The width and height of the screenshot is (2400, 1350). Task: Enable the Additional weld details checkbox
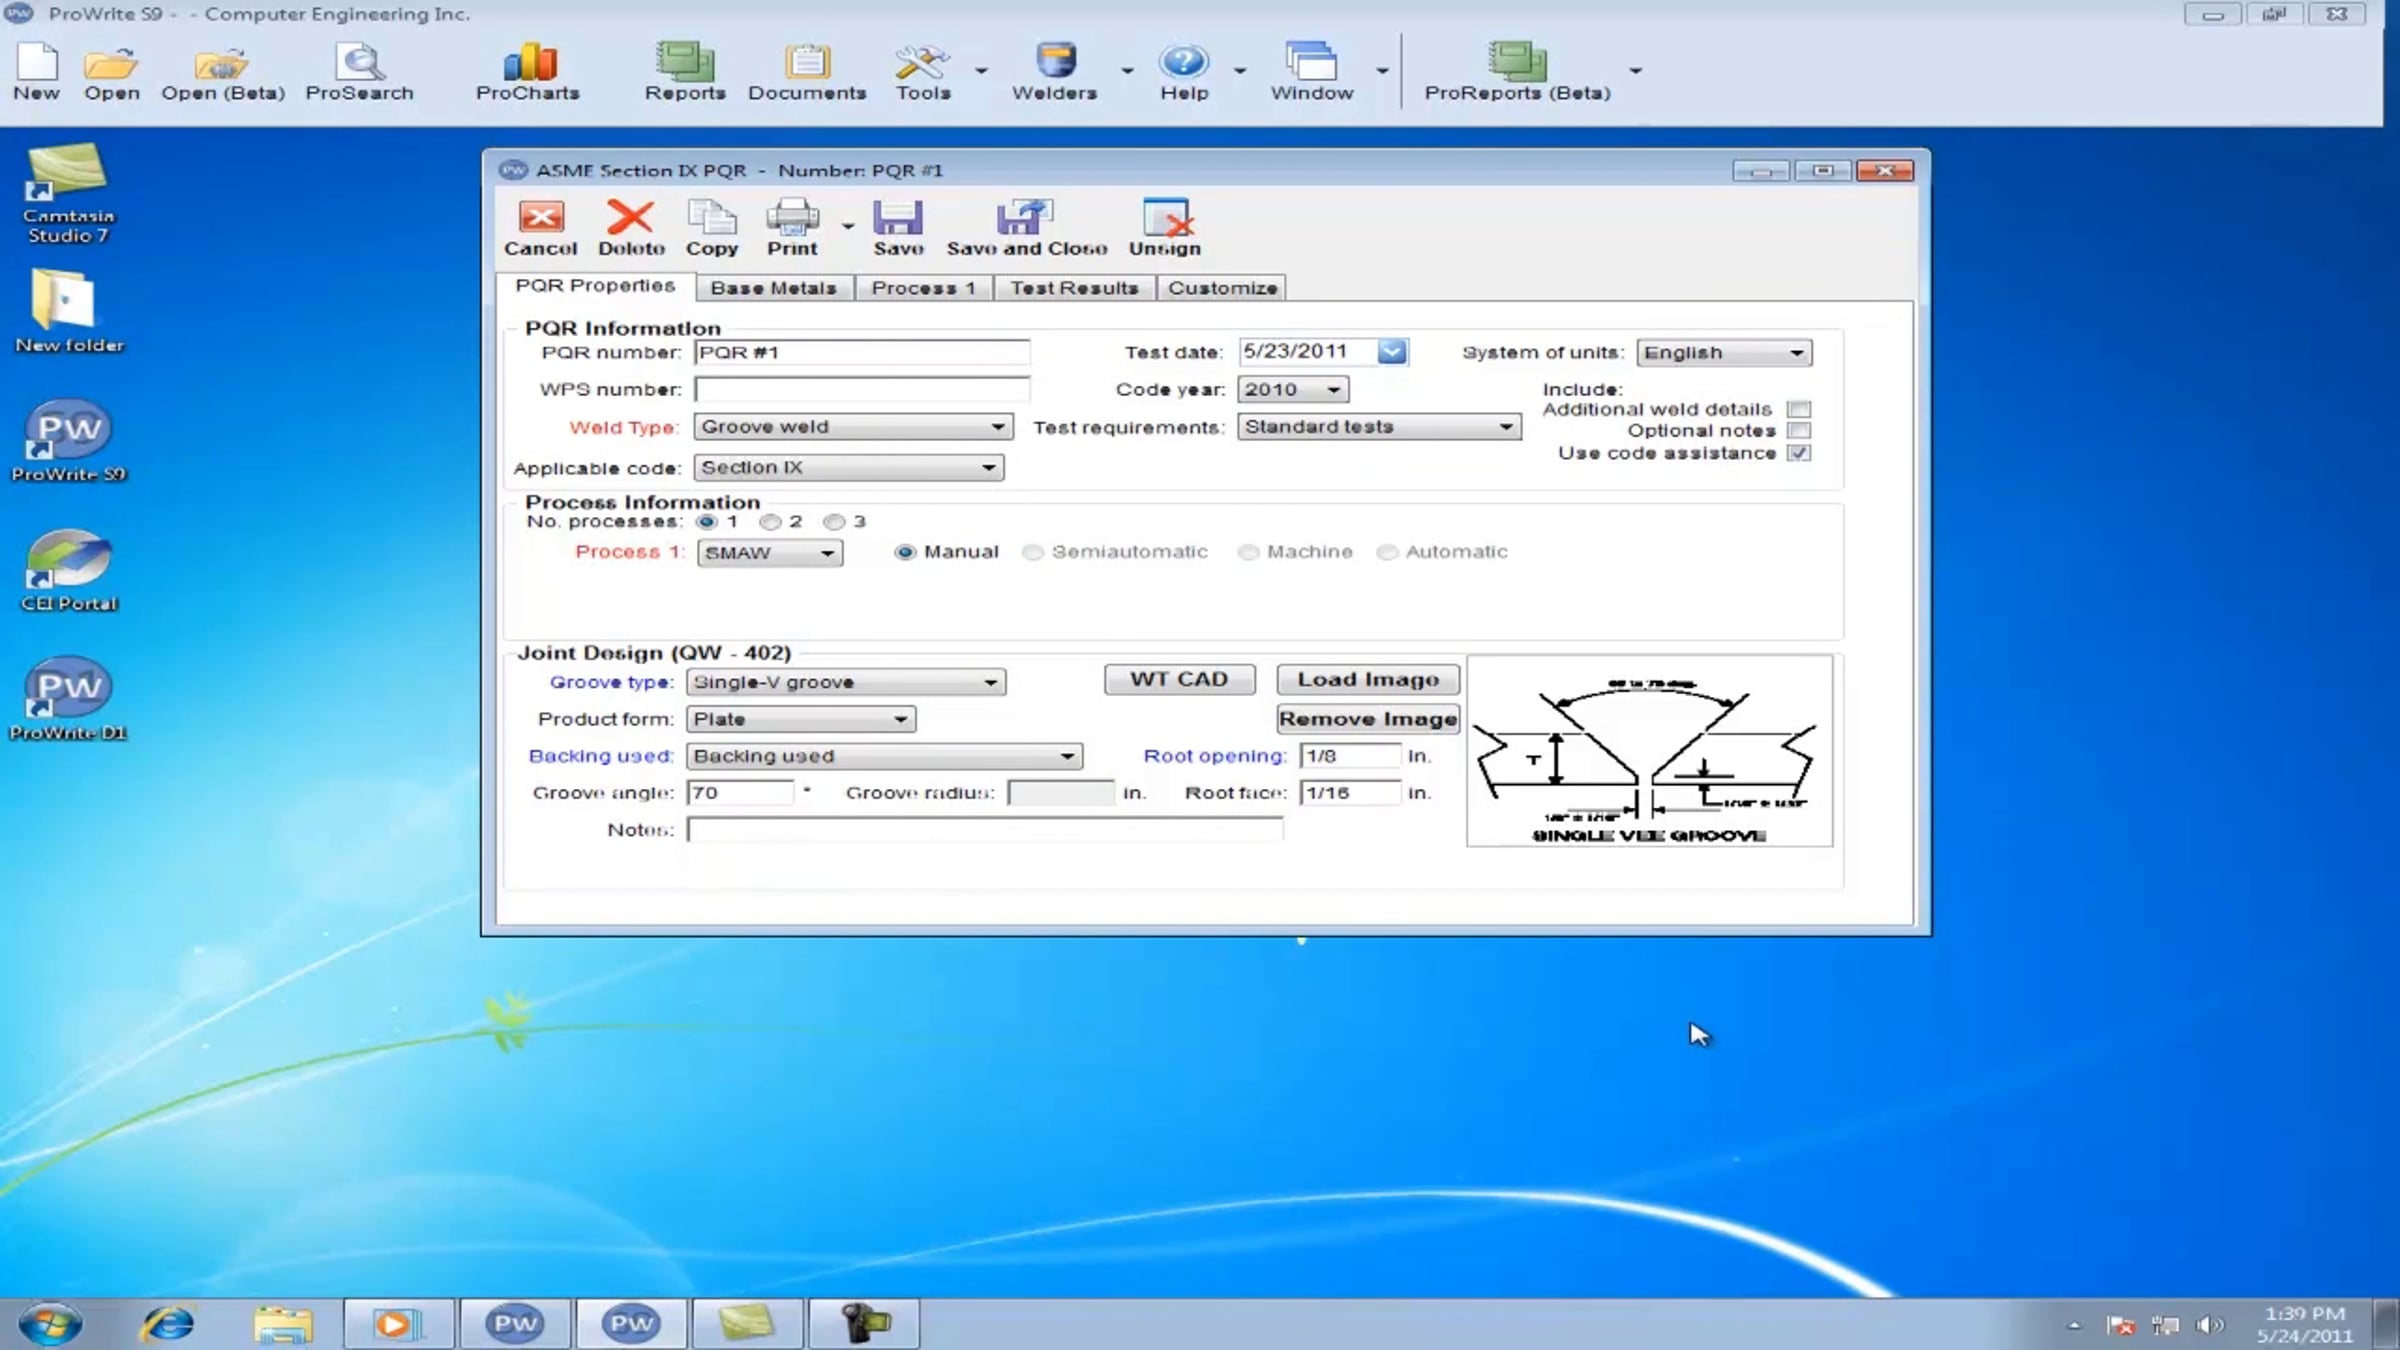(x=1799, y=409)
